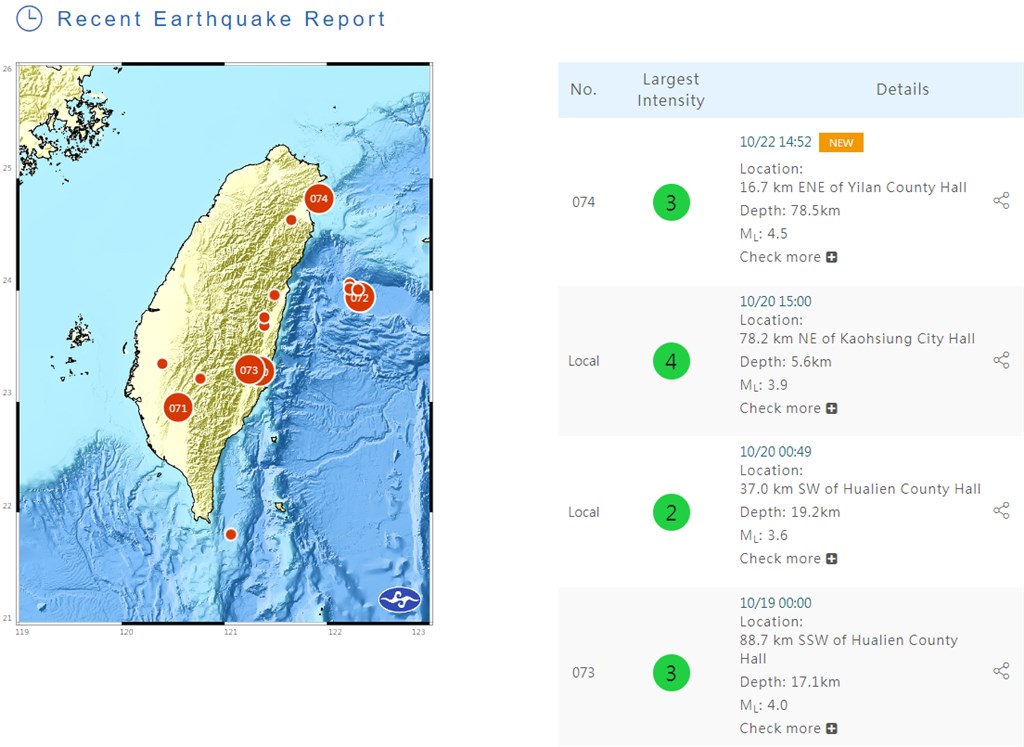Click the intensity 2 badge for the Hualien quake
Screen dimensions: 1024x747
pyautogui.click(x=671, y=512)
